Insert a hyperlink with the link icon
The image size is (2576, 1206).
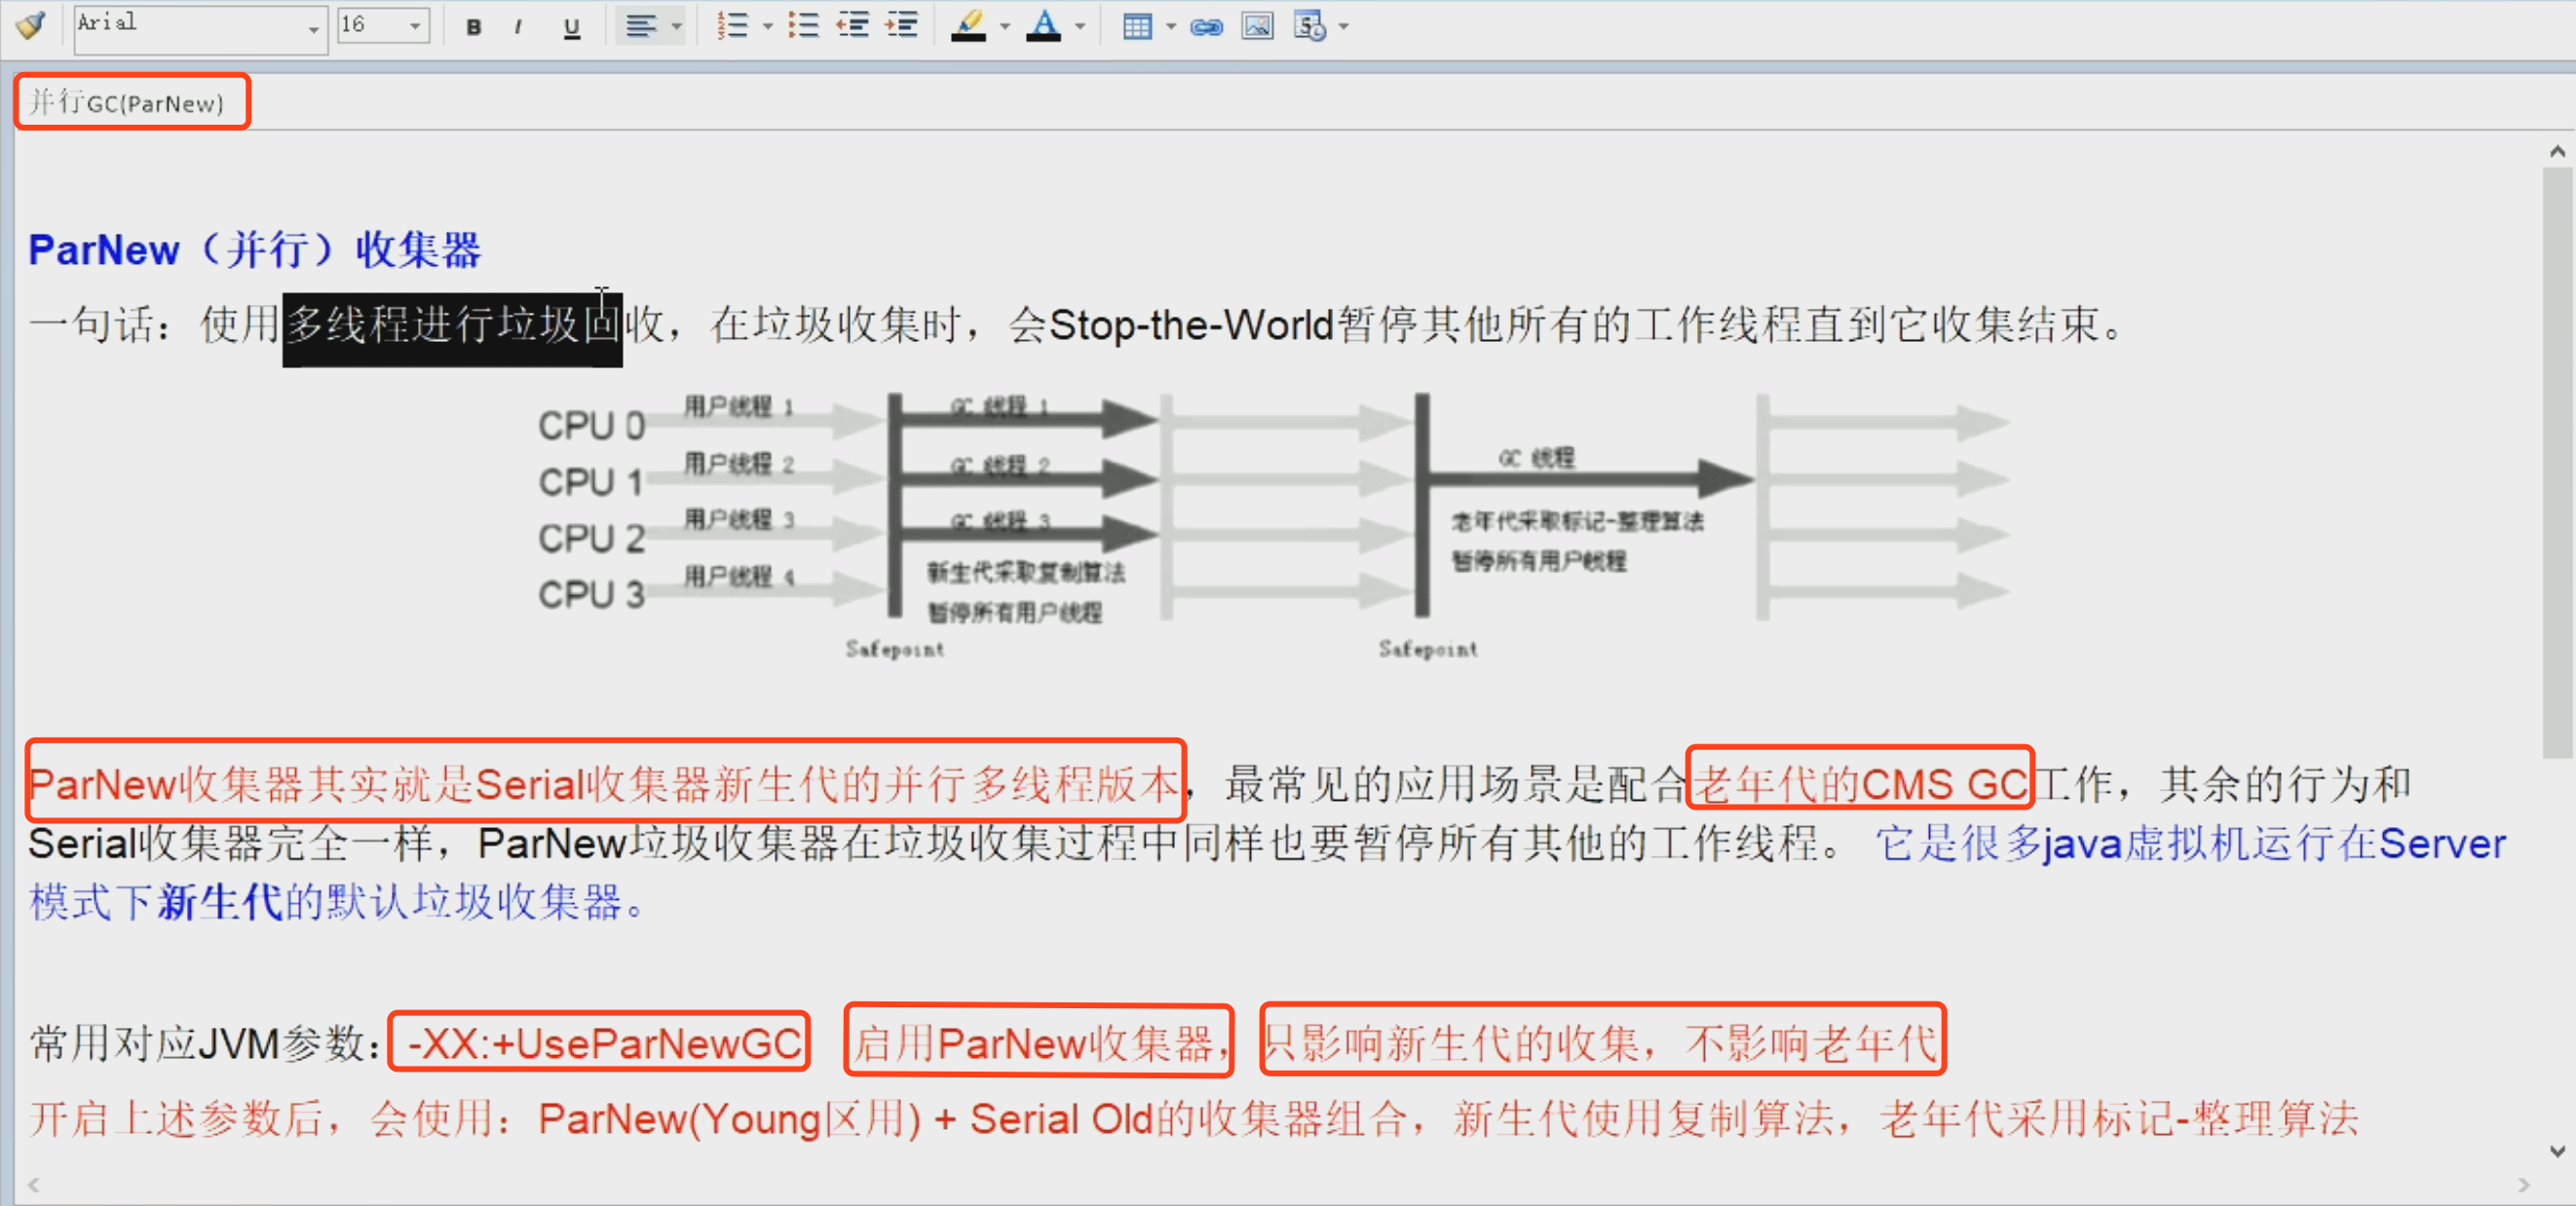(1206, 27)
